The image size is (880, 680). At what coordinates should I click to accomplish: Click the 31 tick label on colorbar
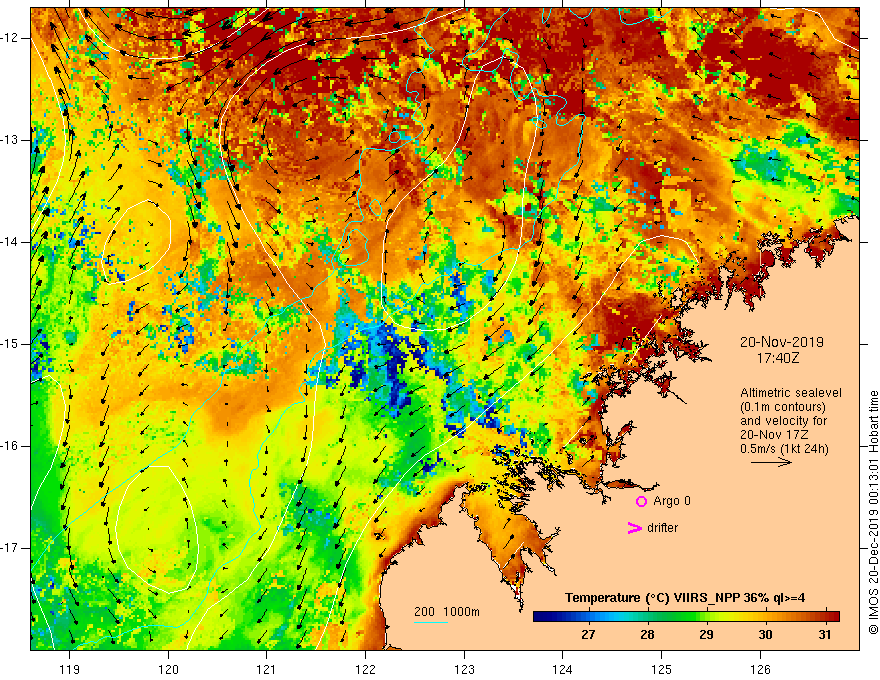click(824, 635)
